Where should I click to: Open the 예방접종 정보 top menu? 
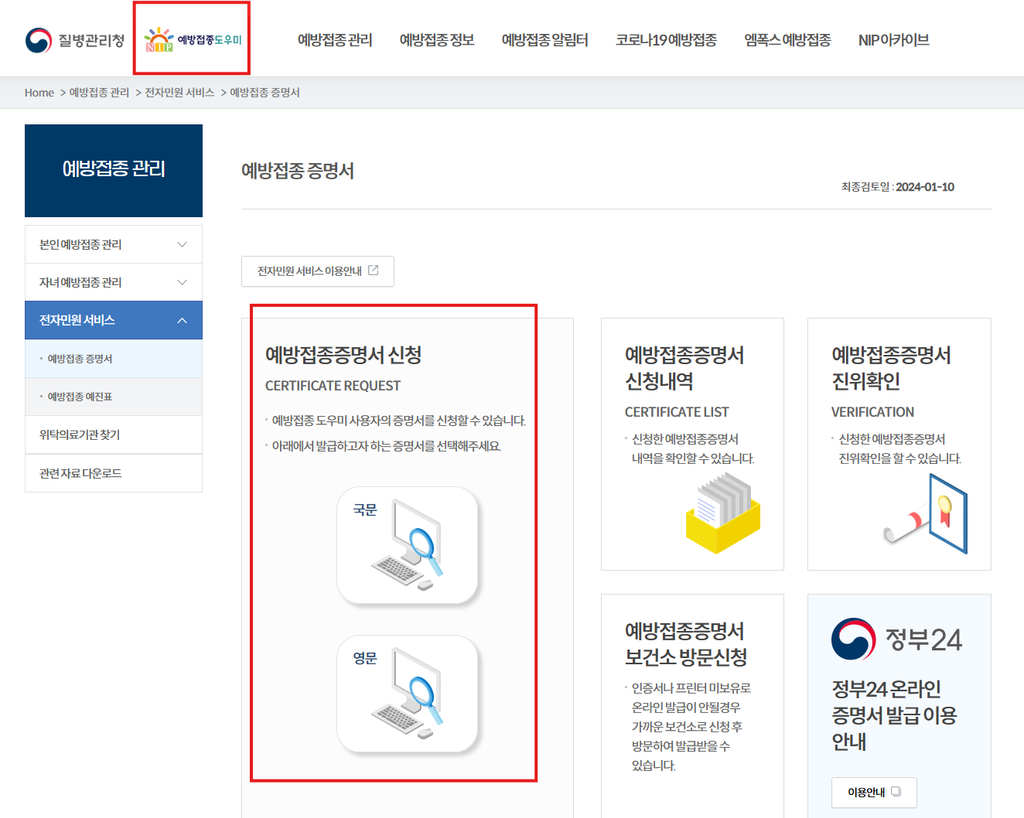437,40
